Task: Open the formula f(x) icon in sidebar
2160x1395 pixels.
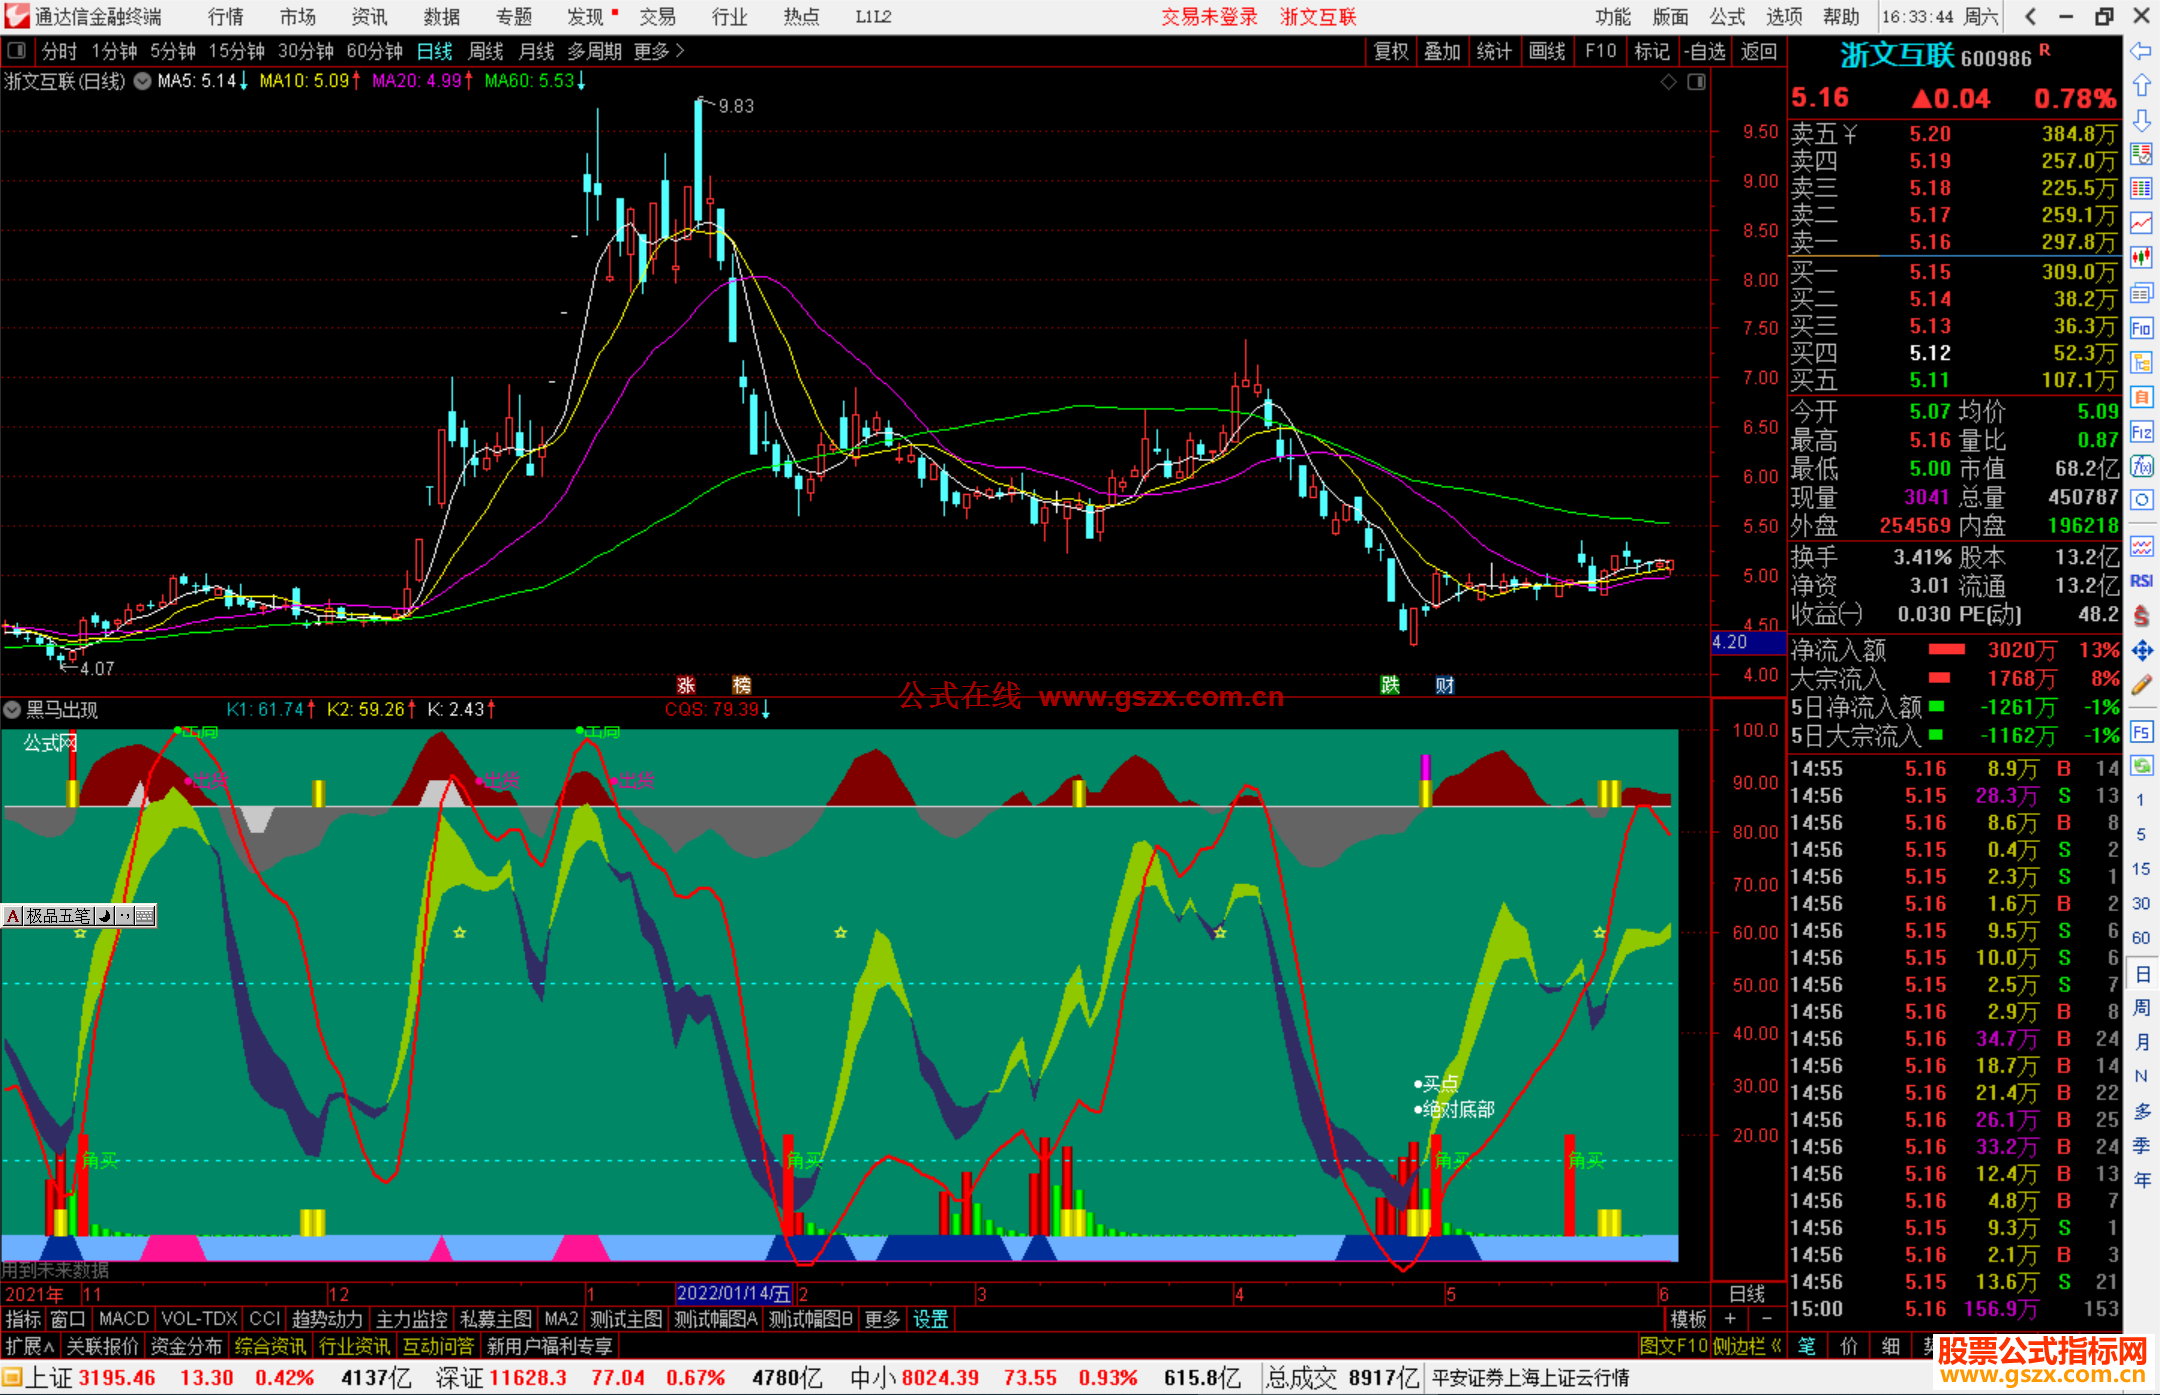Action: pyautogui.click(x=2141, y=466)
